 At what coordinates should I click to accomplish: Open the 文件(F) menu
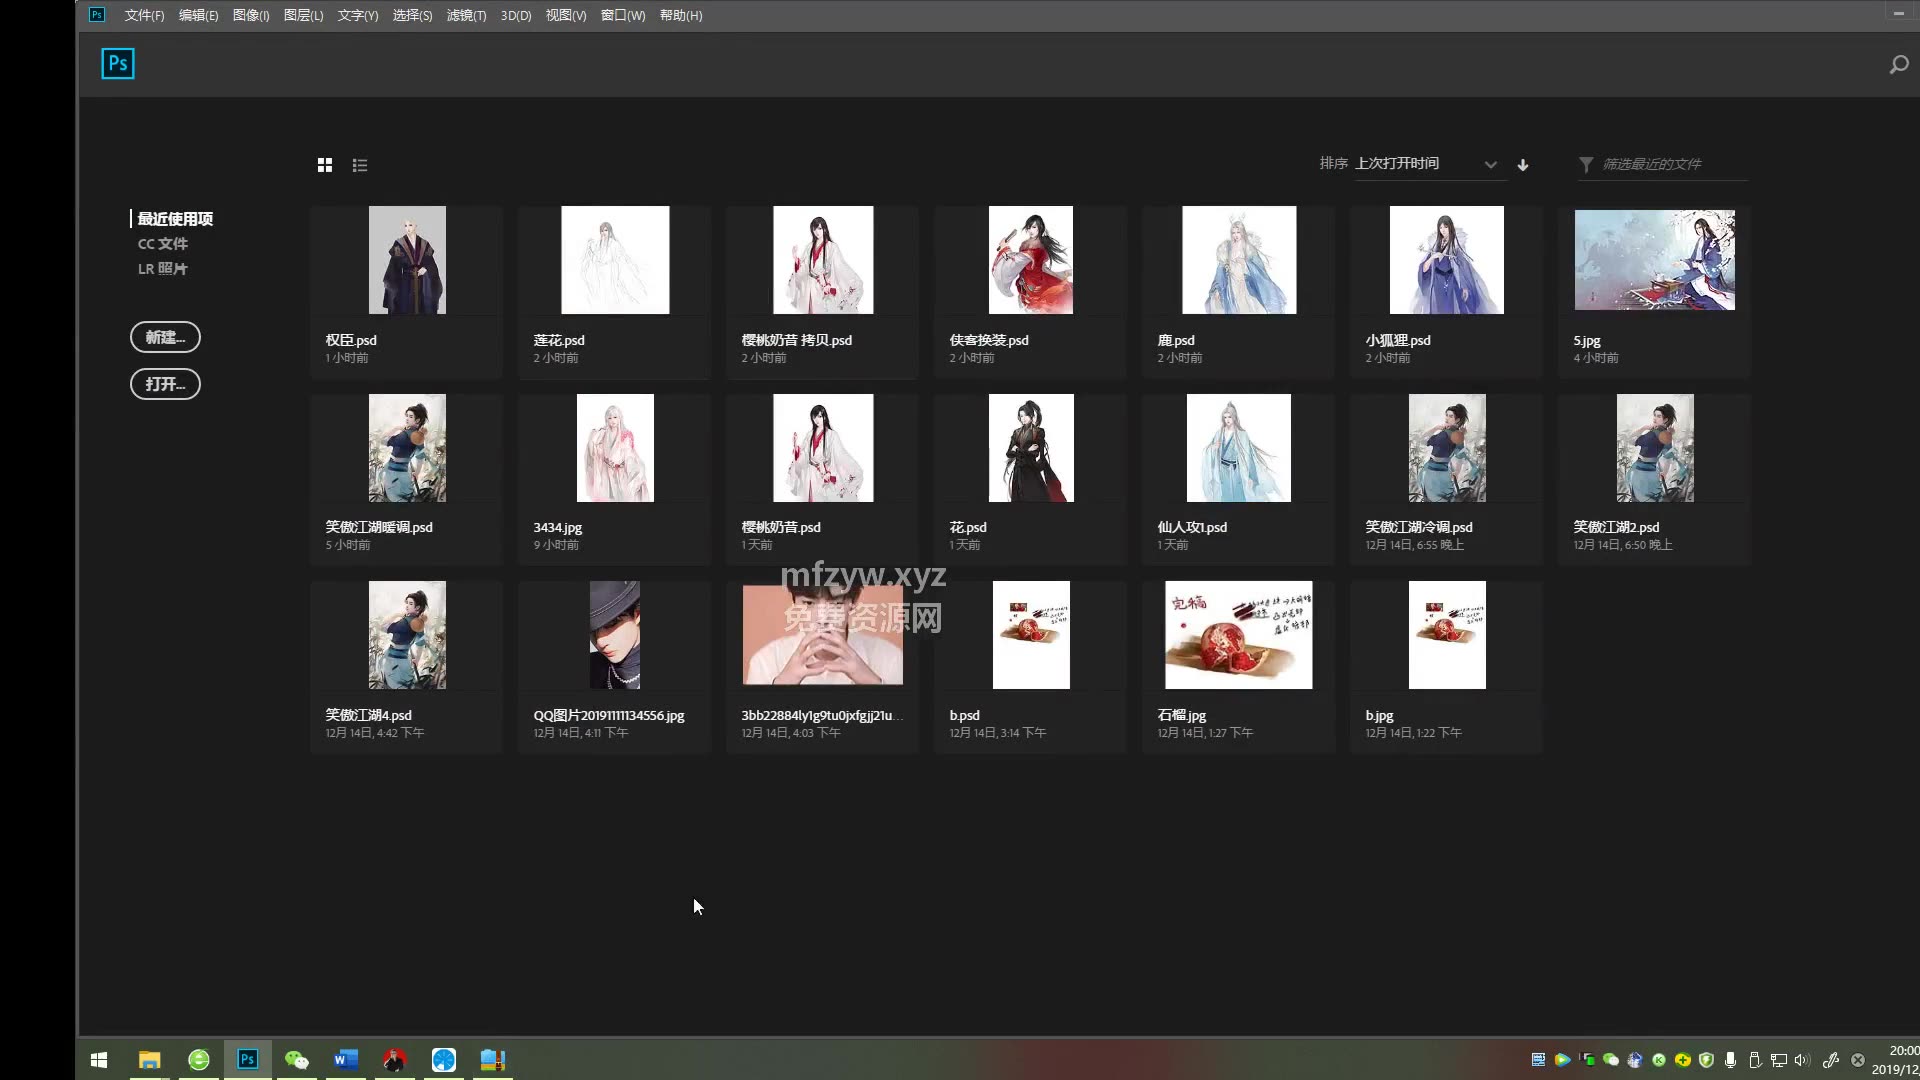click(x=144, y=15)
